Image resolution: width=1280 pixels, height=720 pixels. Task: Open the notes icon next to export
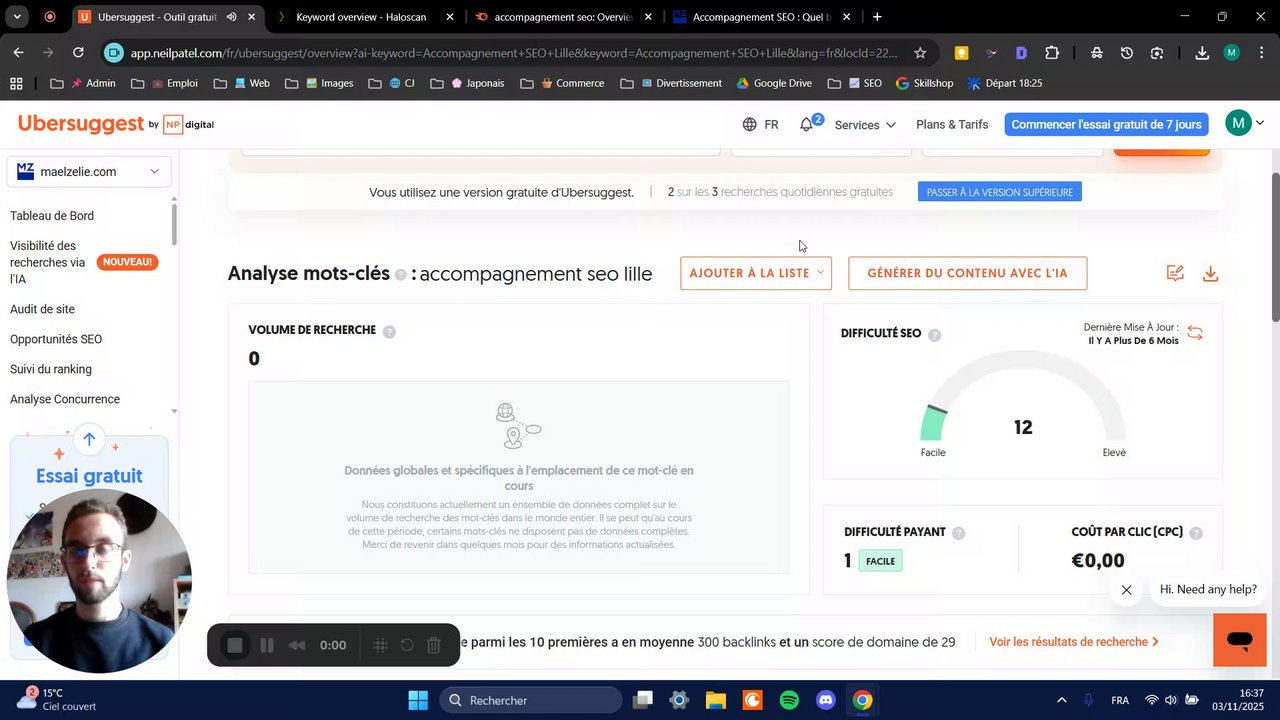[1175, 274]
